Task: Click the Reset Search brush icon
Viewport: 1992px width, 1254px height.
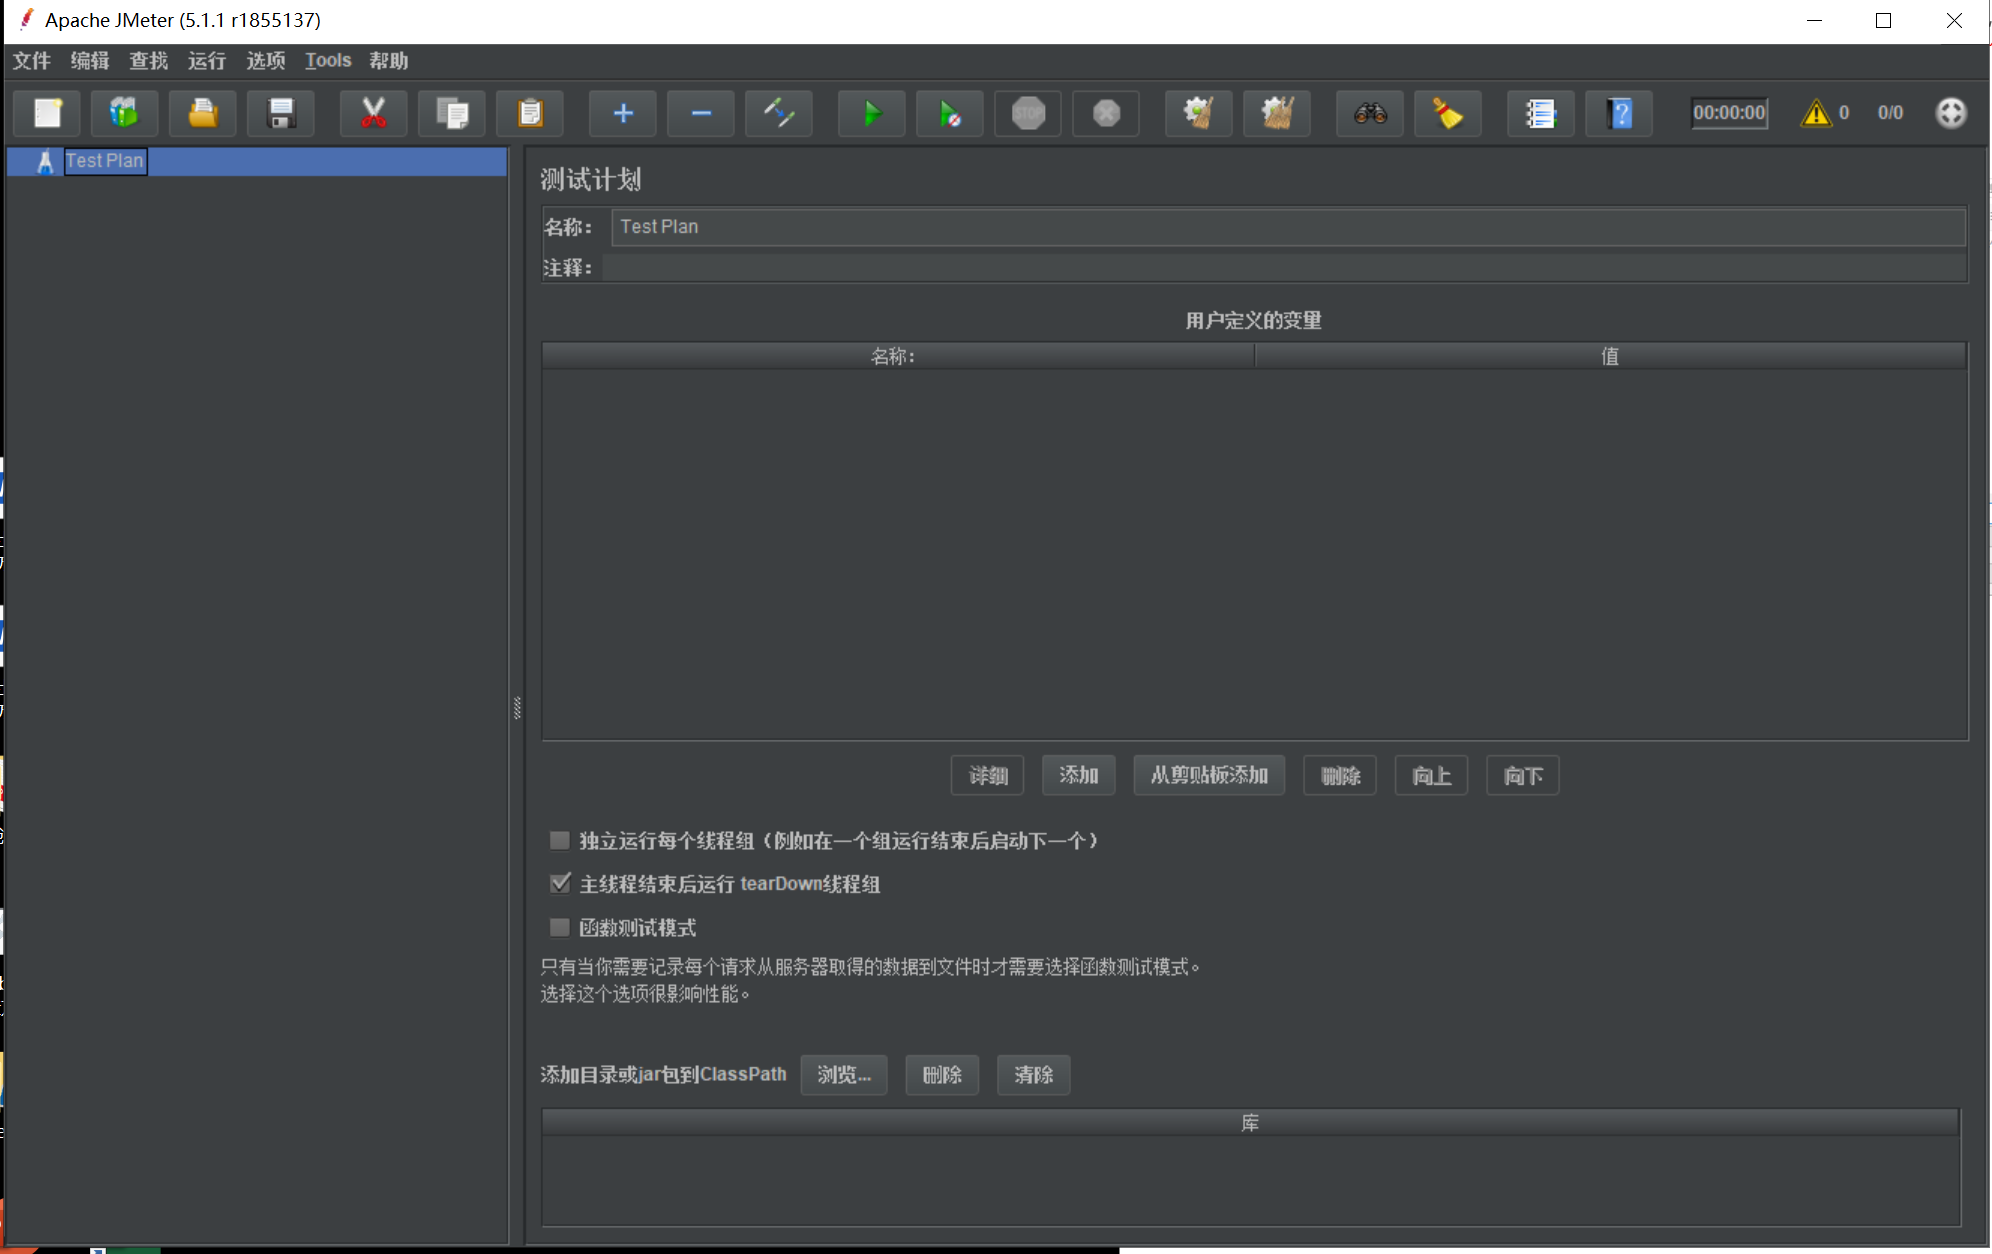Action: coord(1448,113)
